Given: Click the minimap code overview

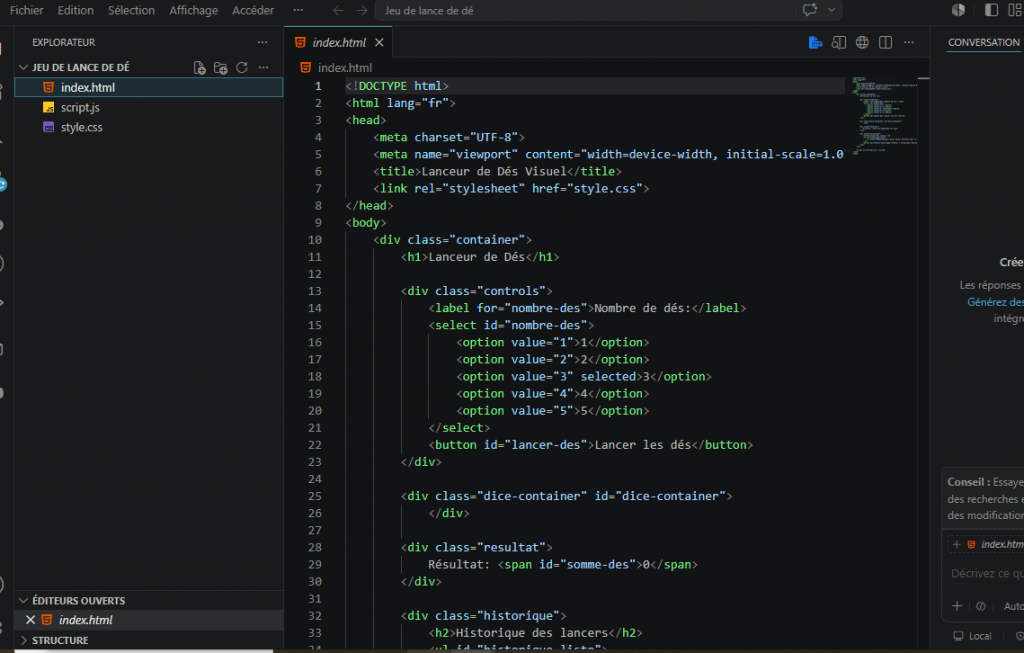Looking at the screenshot, I should 884,115.
